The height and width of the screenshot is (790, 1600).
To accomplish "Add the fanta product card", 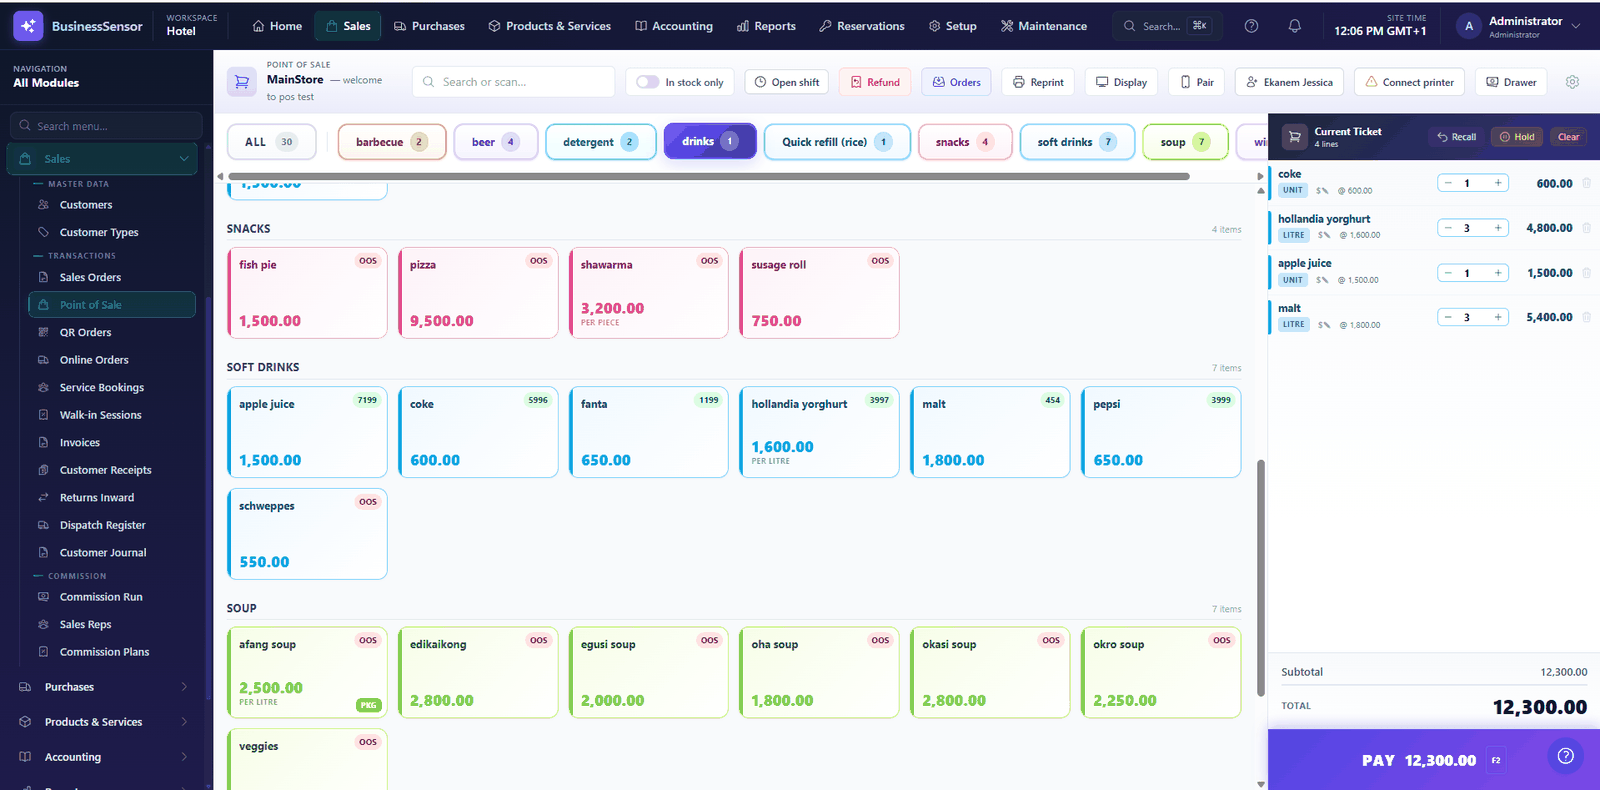I will (x=649, y=432).
